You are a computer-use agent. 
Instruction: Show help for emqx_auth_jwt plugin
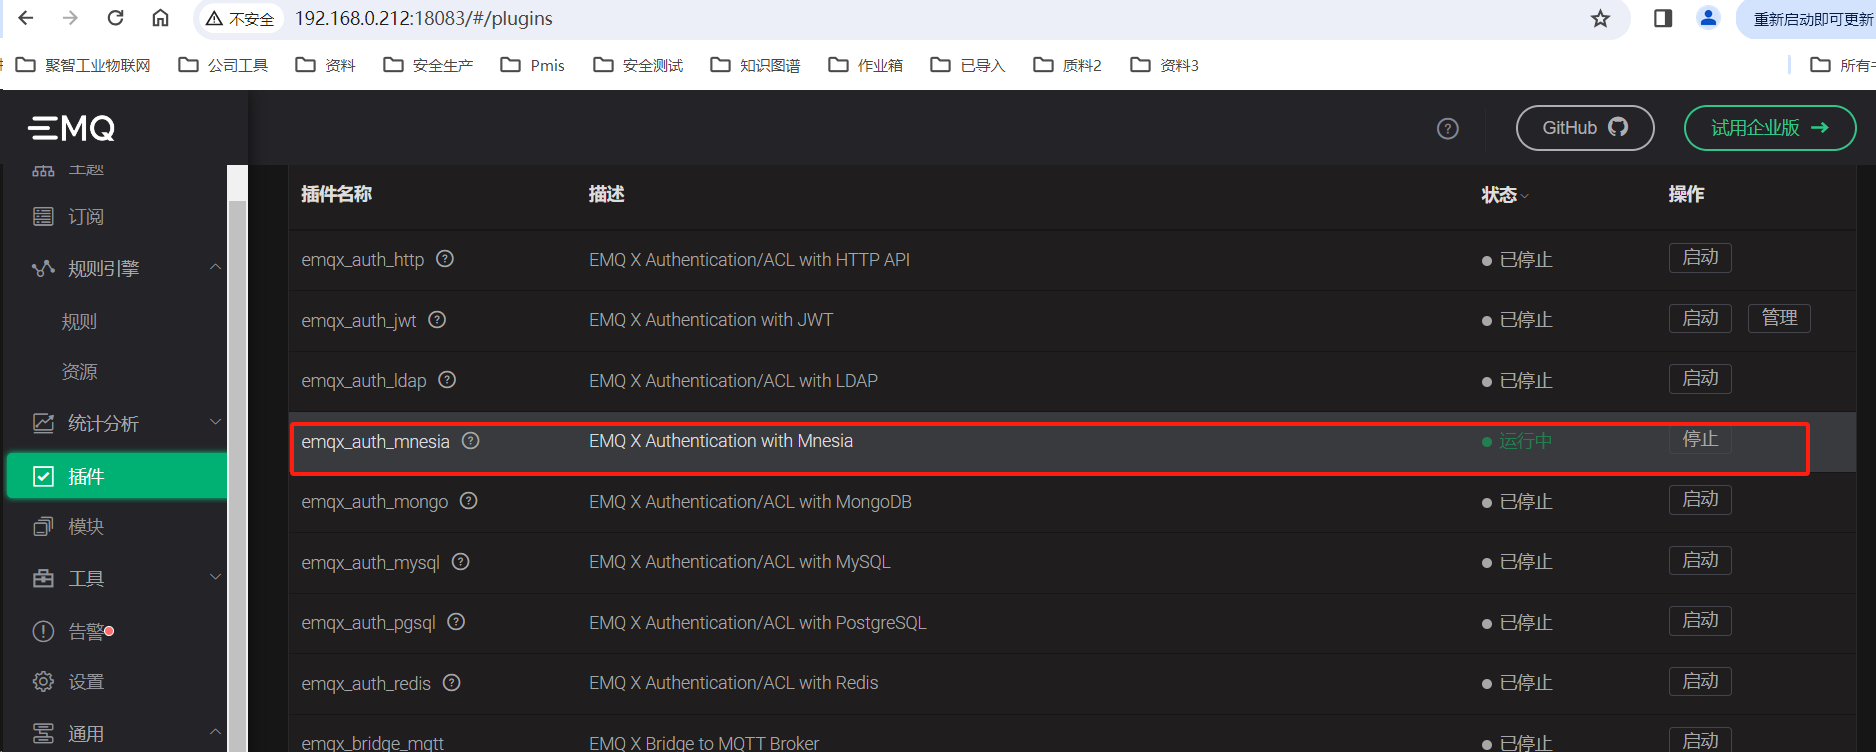(x=437, y=320)
